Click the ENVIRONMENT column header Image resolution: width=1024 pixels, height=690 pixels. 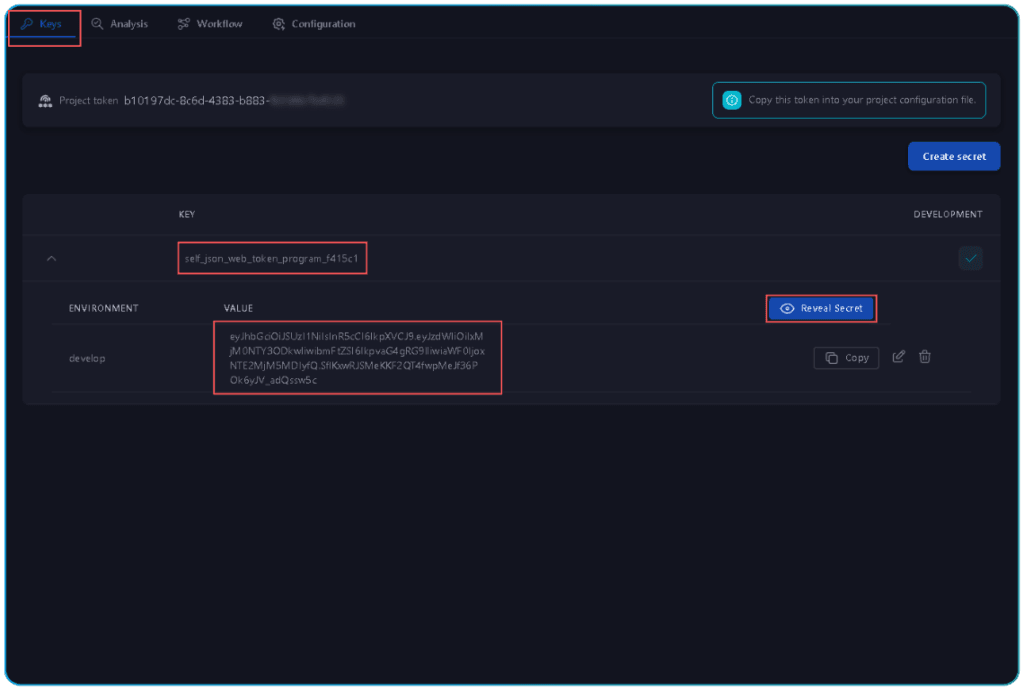(103, 309)
